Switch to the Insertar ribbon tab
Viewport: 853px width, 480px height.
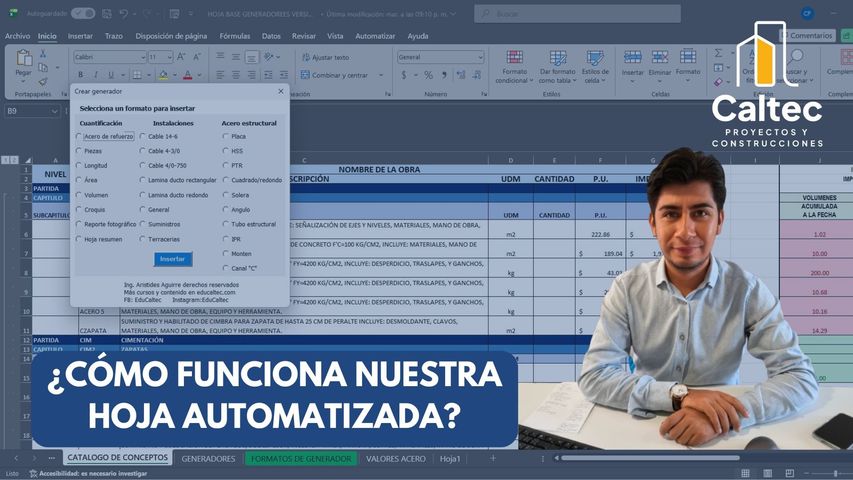coord(80,36)
